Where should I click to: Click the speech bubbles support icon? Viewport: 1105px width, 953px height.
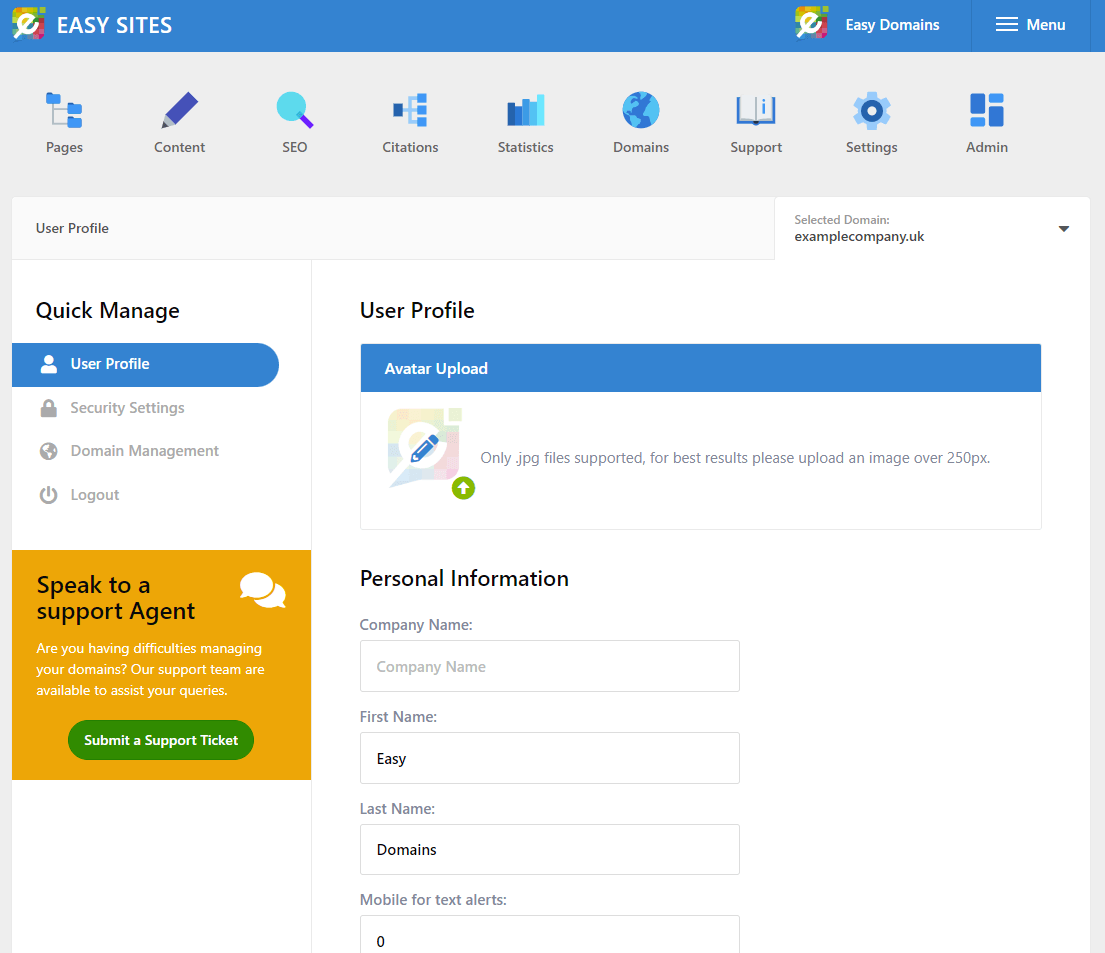click(263, 590)
